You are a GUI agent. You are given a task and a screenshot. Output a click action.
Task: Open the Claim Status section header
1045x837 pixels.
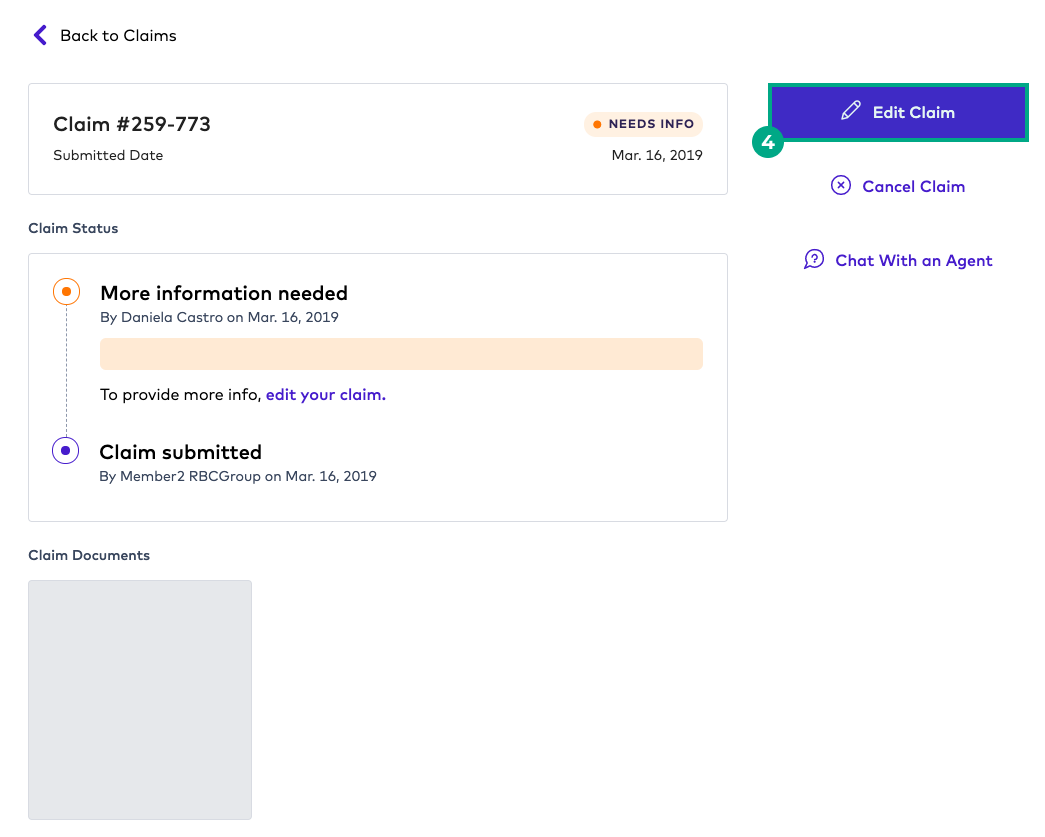coord(73,228)
